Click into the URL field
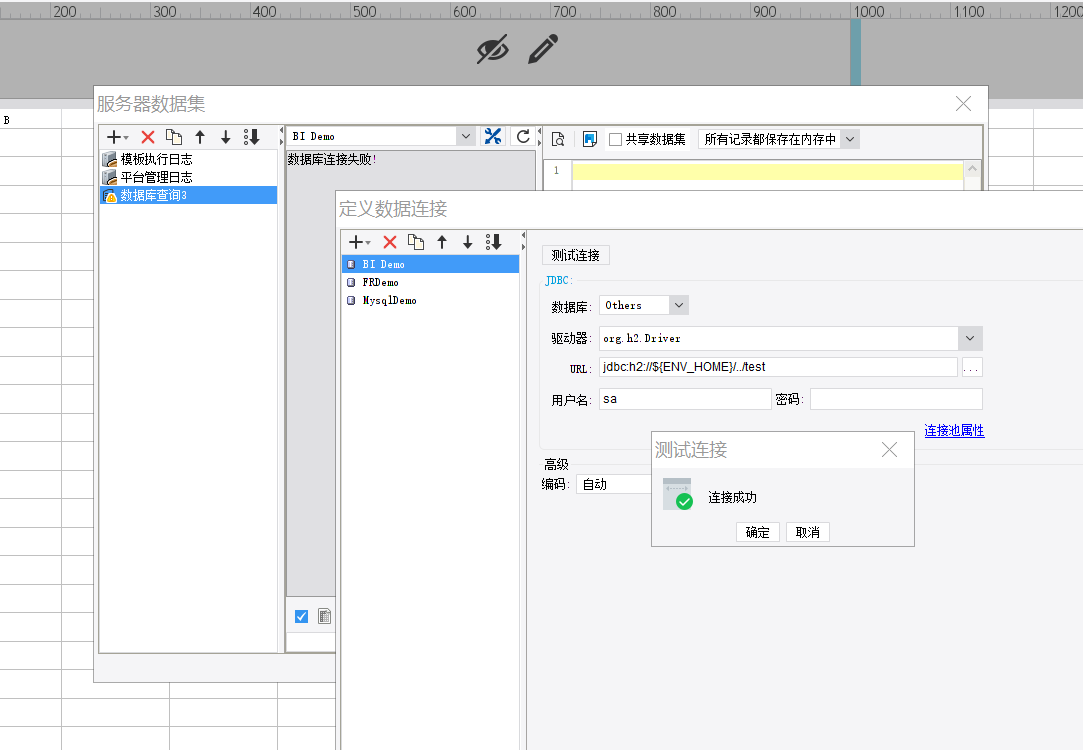Viewport: 1083px width, 750px height. 778,367
